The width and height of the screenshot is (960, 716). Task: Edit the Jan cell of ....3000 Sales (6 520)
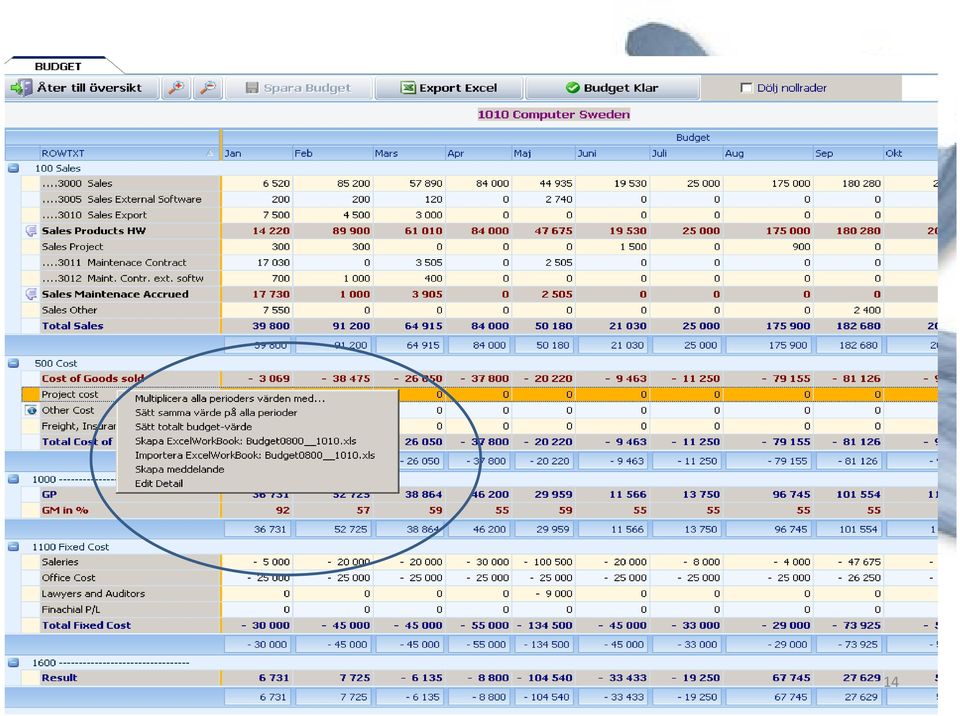point(257,183)
